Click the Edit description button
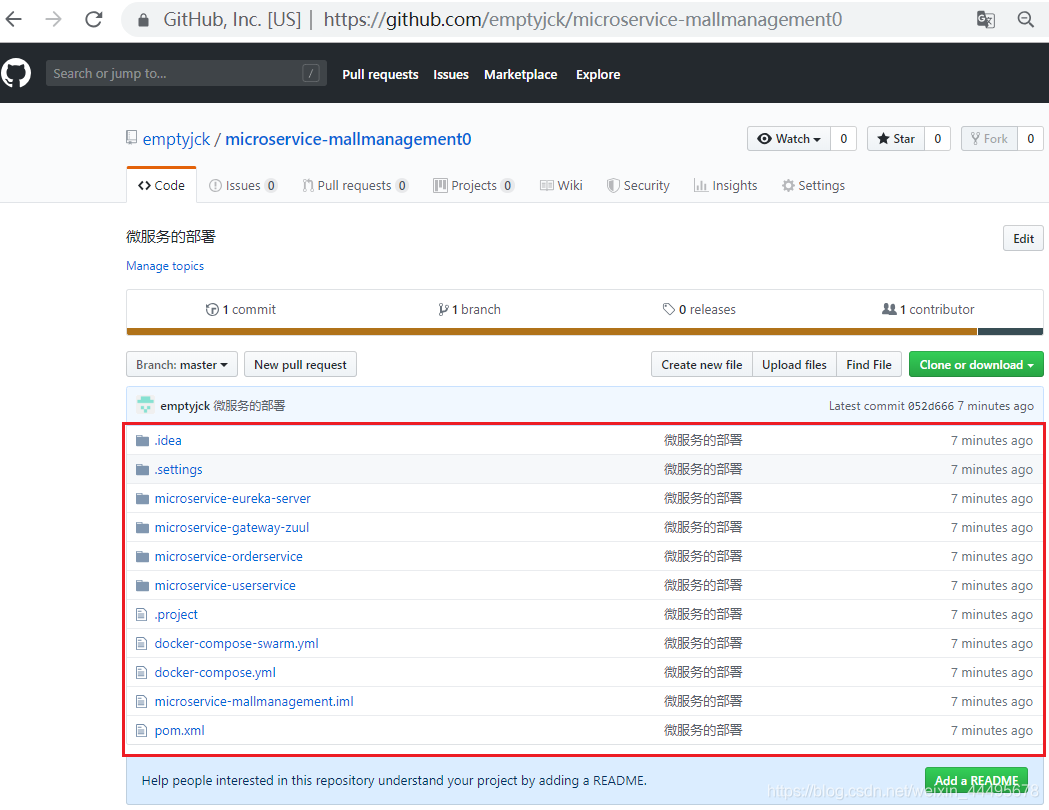Viewport: 1049px width, 810px height. (1023, 238)
